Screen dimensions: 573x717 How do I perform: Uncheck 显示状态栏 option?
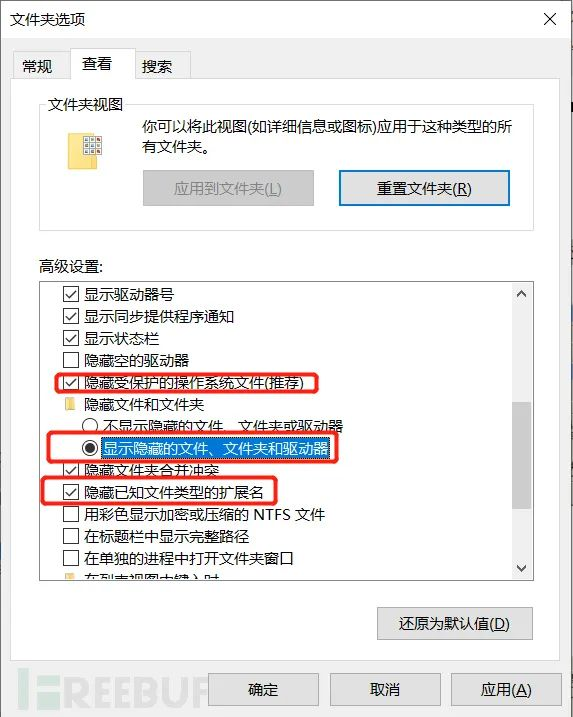tap(71, 338)
